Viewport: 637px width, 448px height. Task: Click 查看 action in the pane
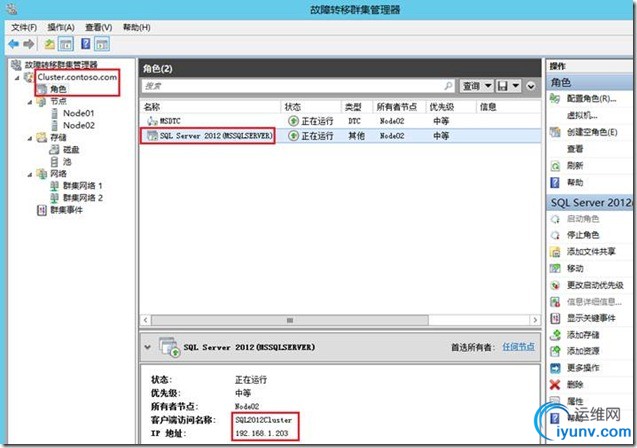[x=575, y=149]
